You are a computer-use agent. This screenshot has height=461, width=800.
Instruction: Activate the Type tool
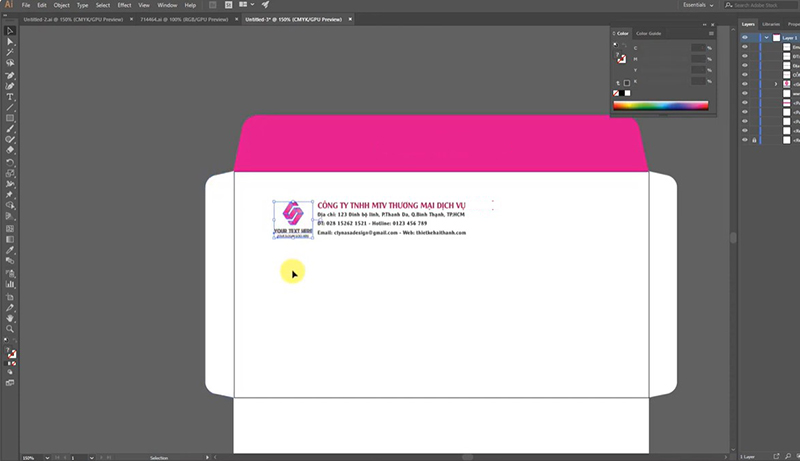click(x=10, y=97)
